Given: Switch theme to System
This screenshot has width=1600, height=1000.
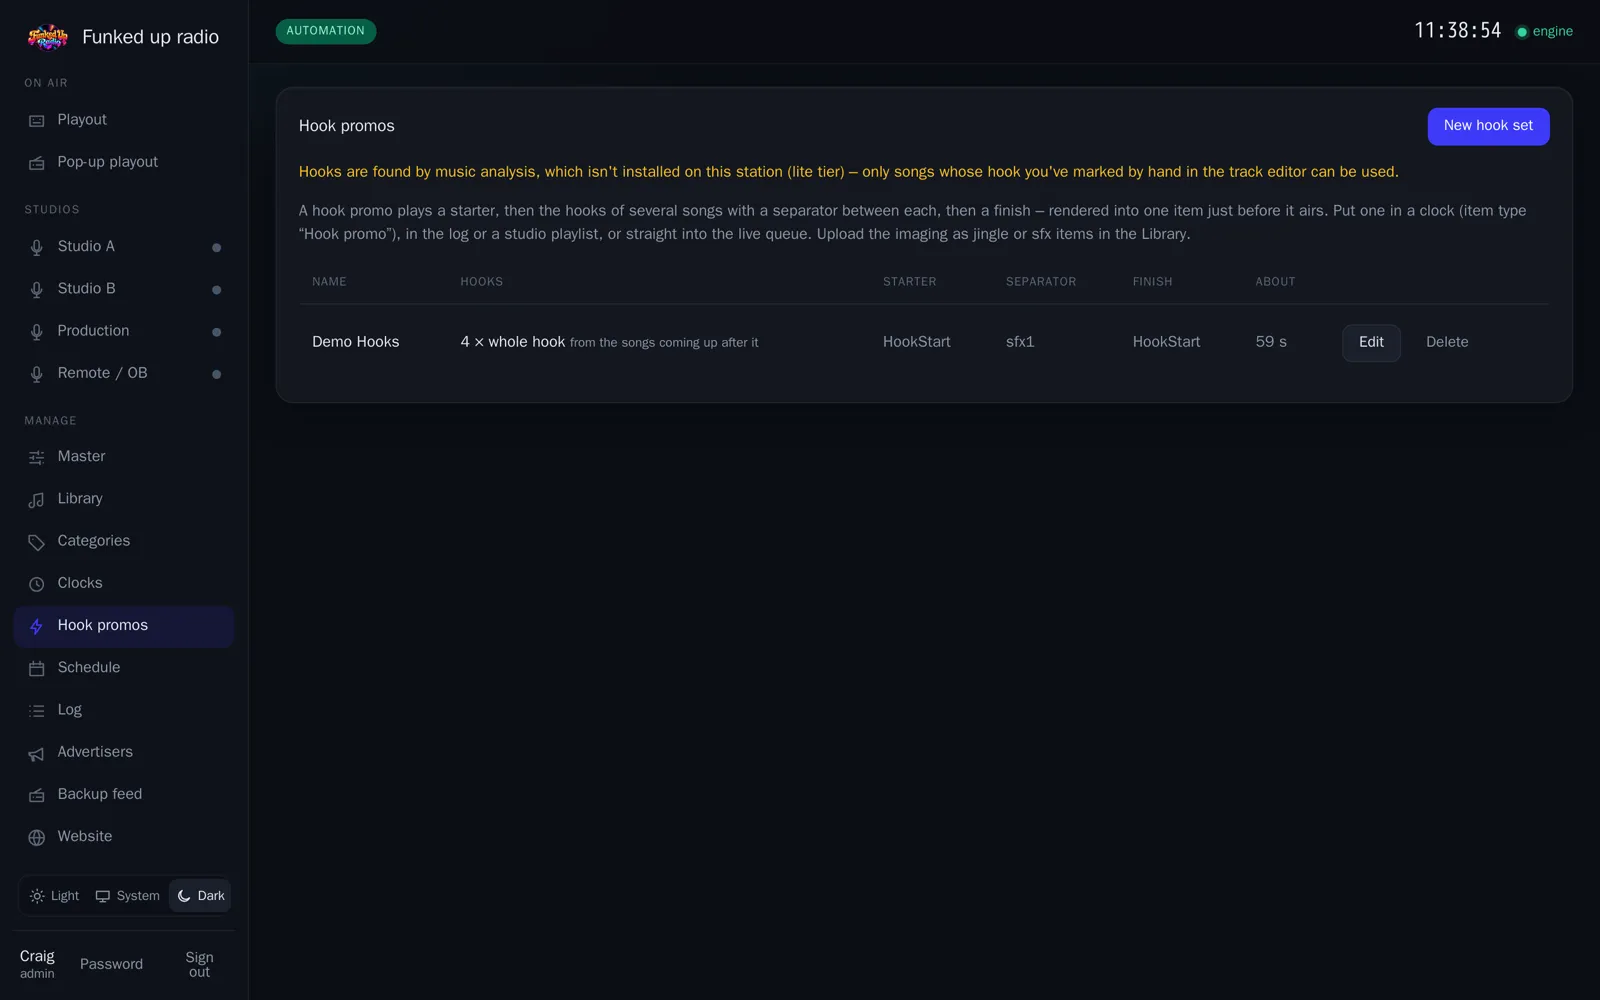Looking at the screenshot, I should [x=127, y=896].
